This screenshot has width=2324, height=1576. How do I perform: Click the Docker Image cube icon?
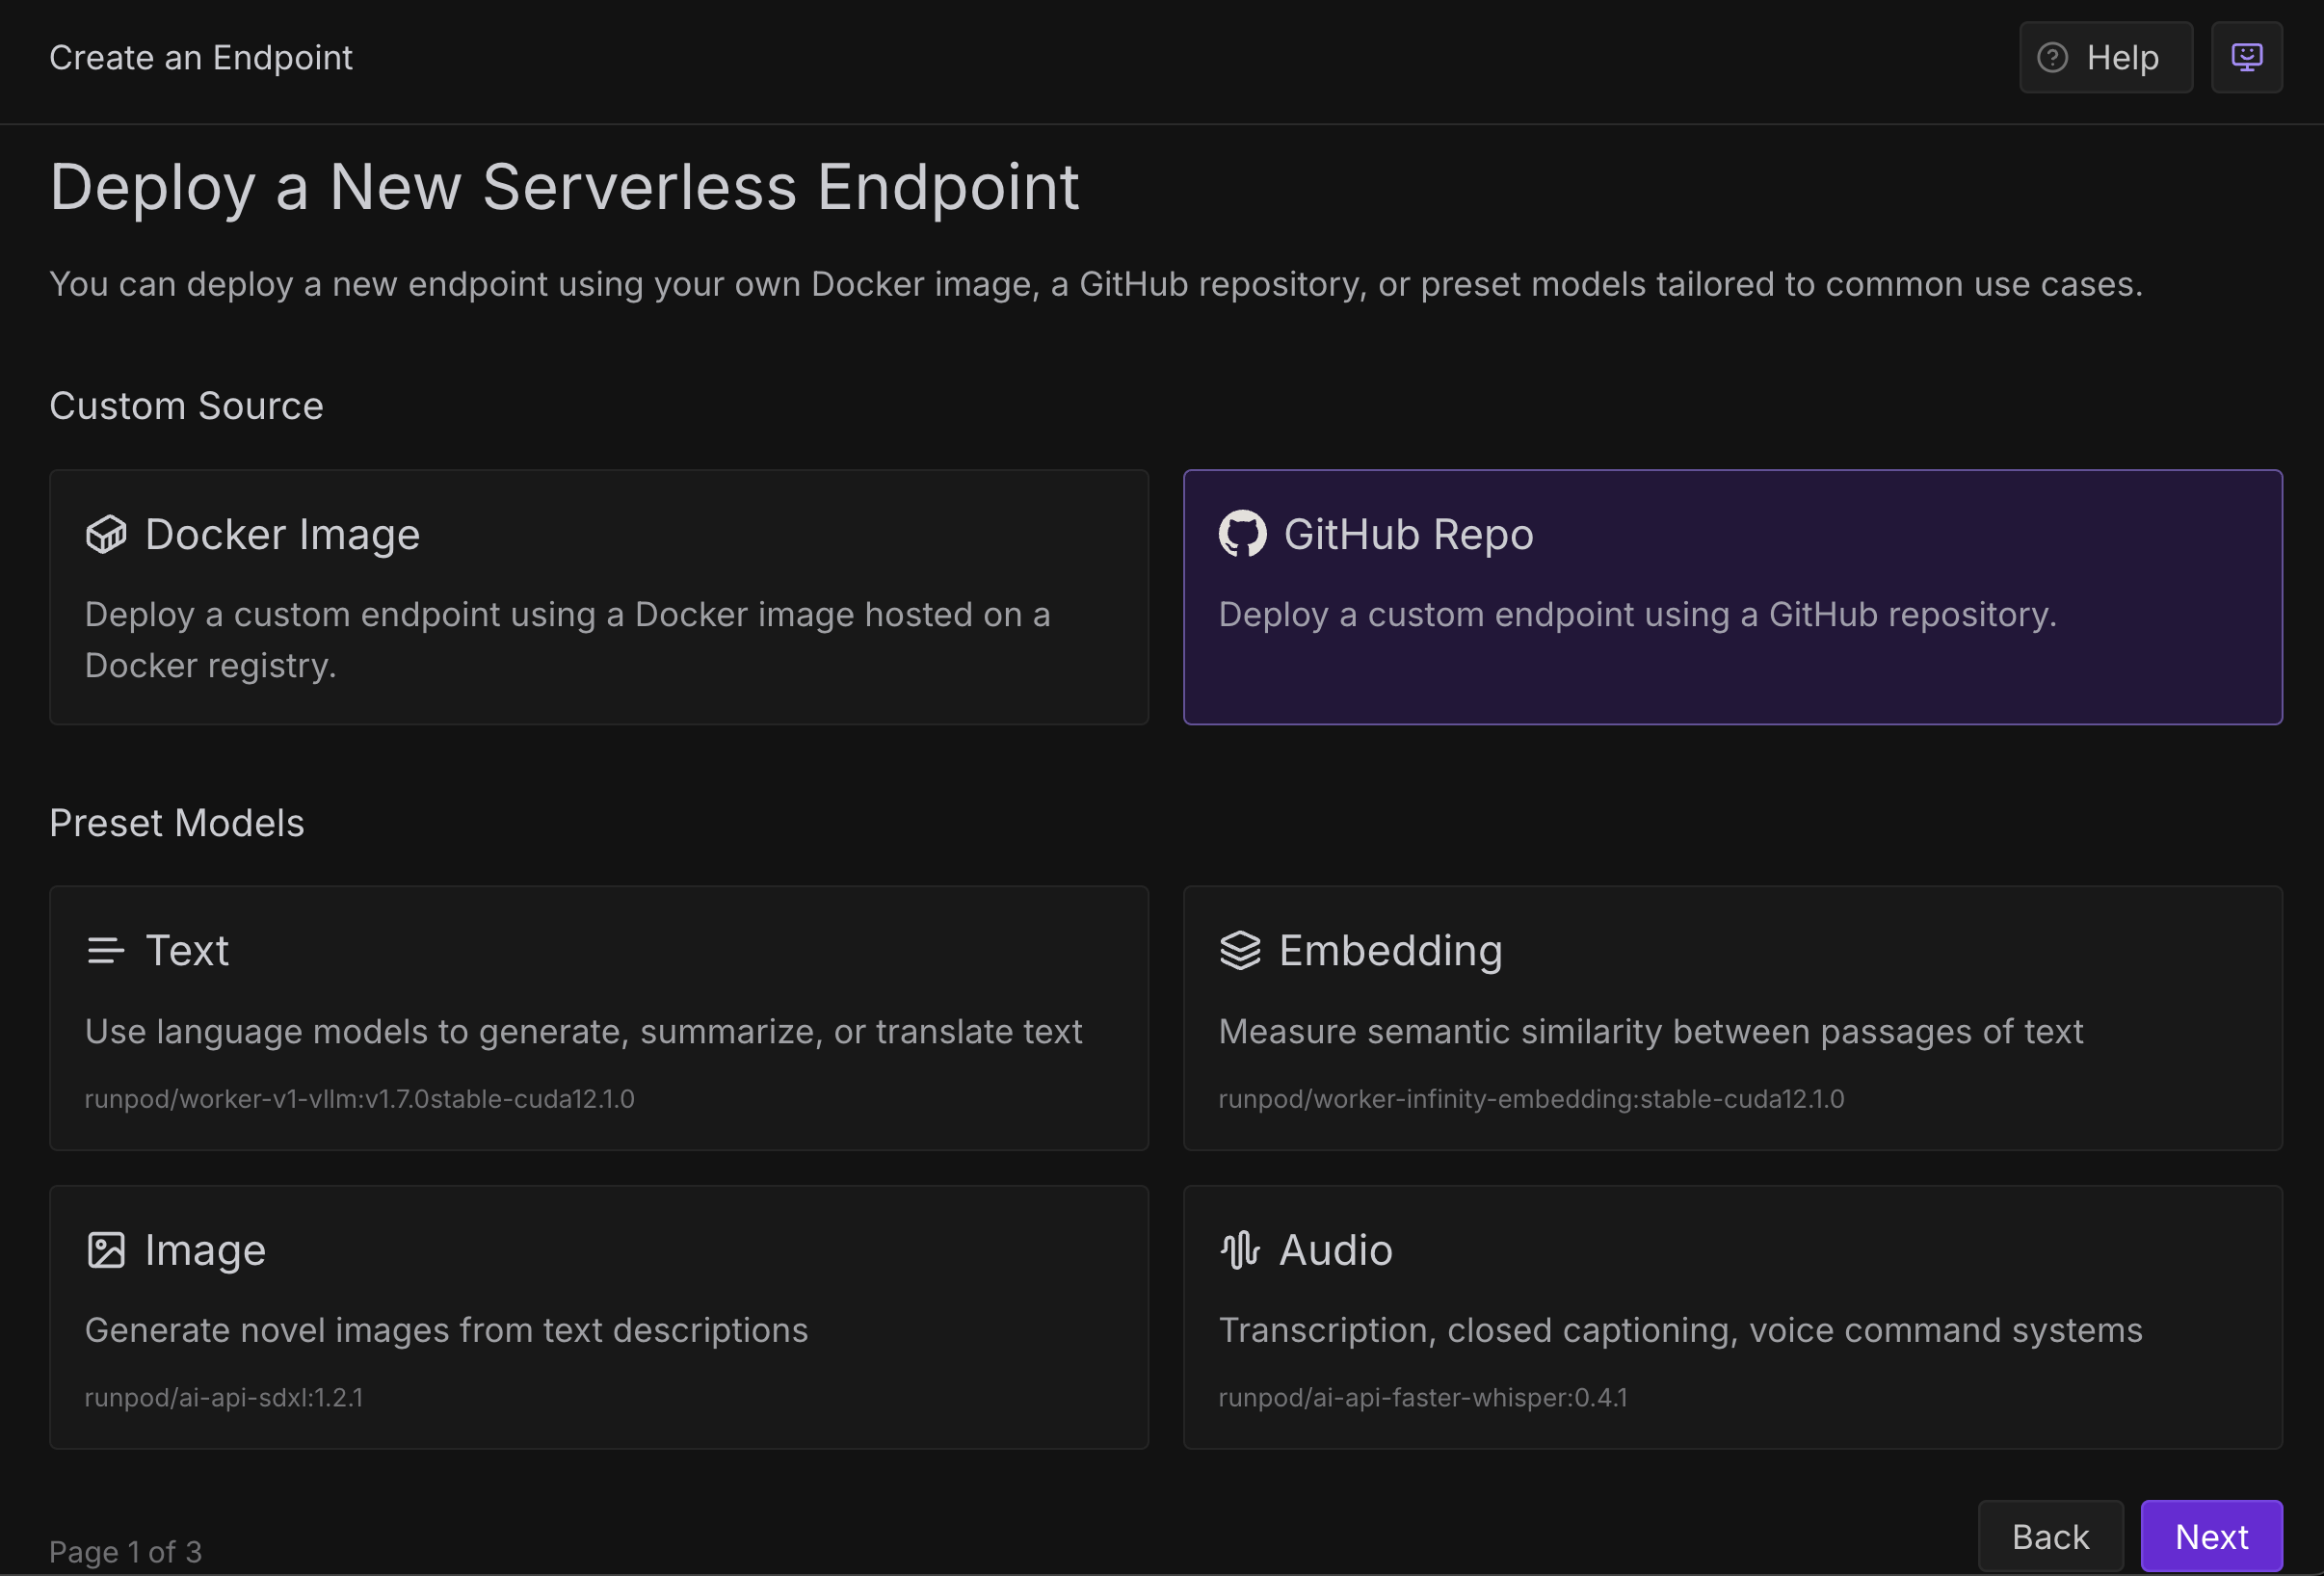106,535
